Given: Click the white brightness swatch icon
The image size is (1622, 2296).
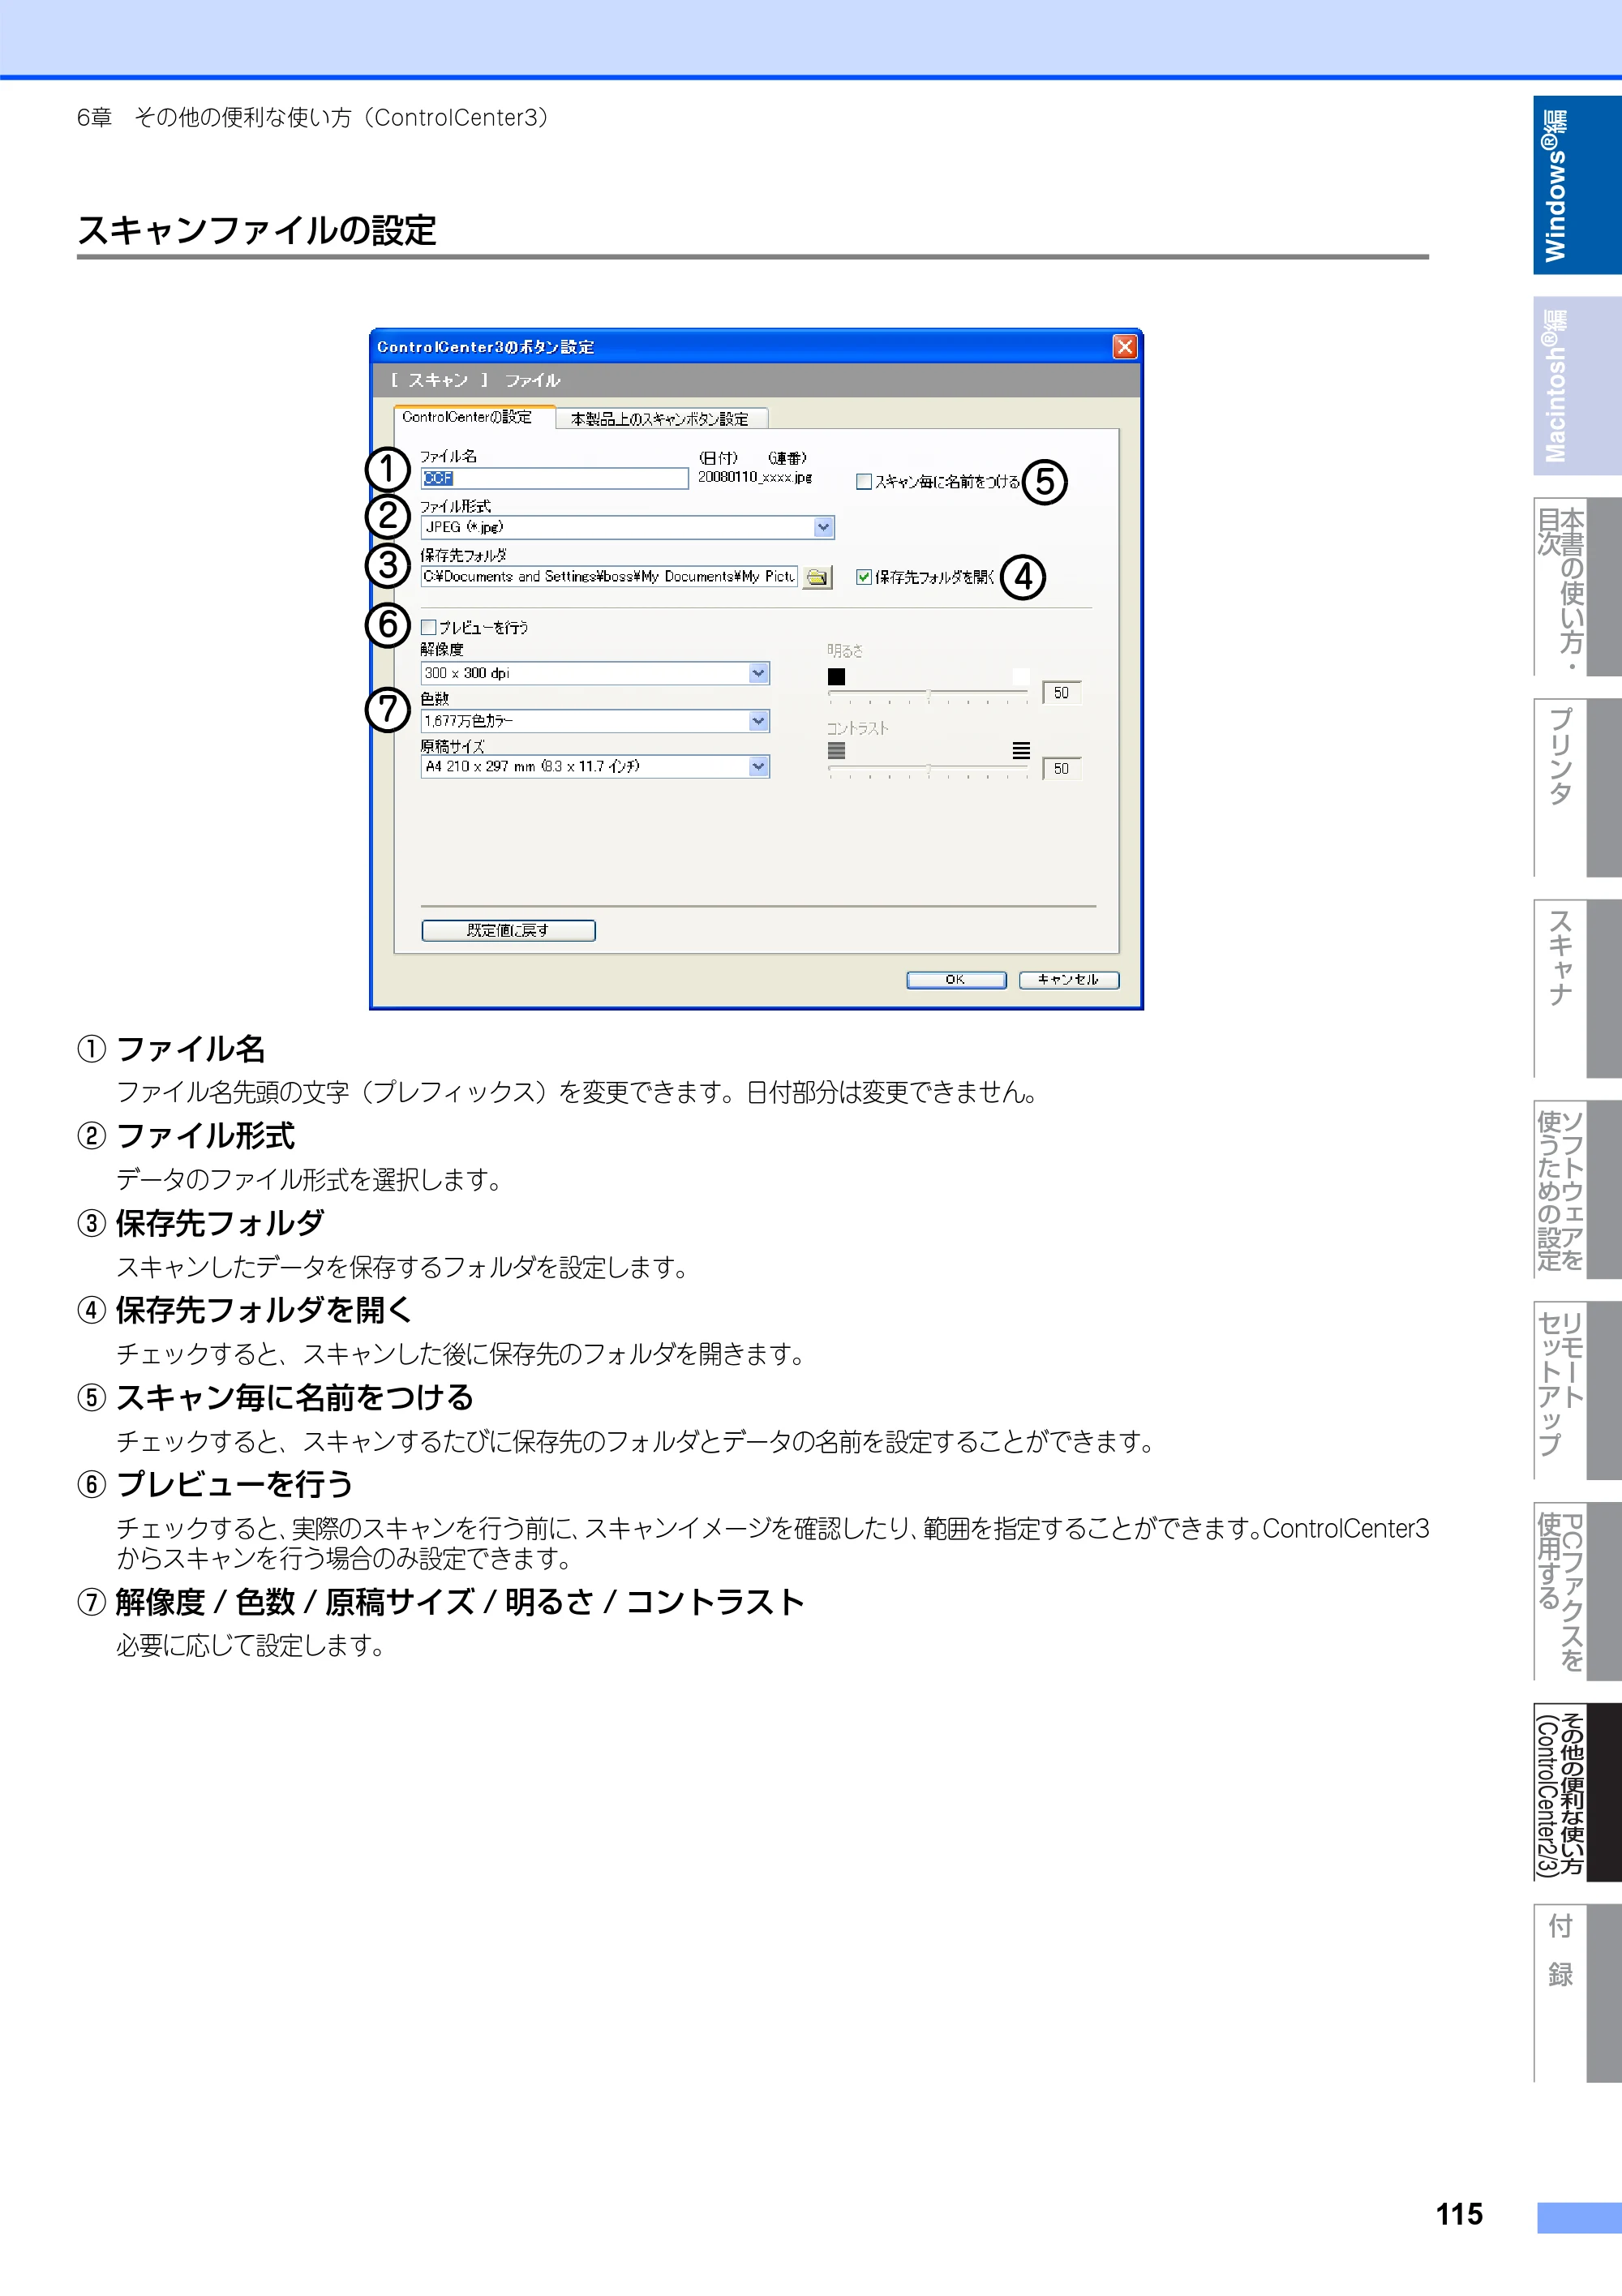Looking at the screenshot, I should click(1021, 677).
